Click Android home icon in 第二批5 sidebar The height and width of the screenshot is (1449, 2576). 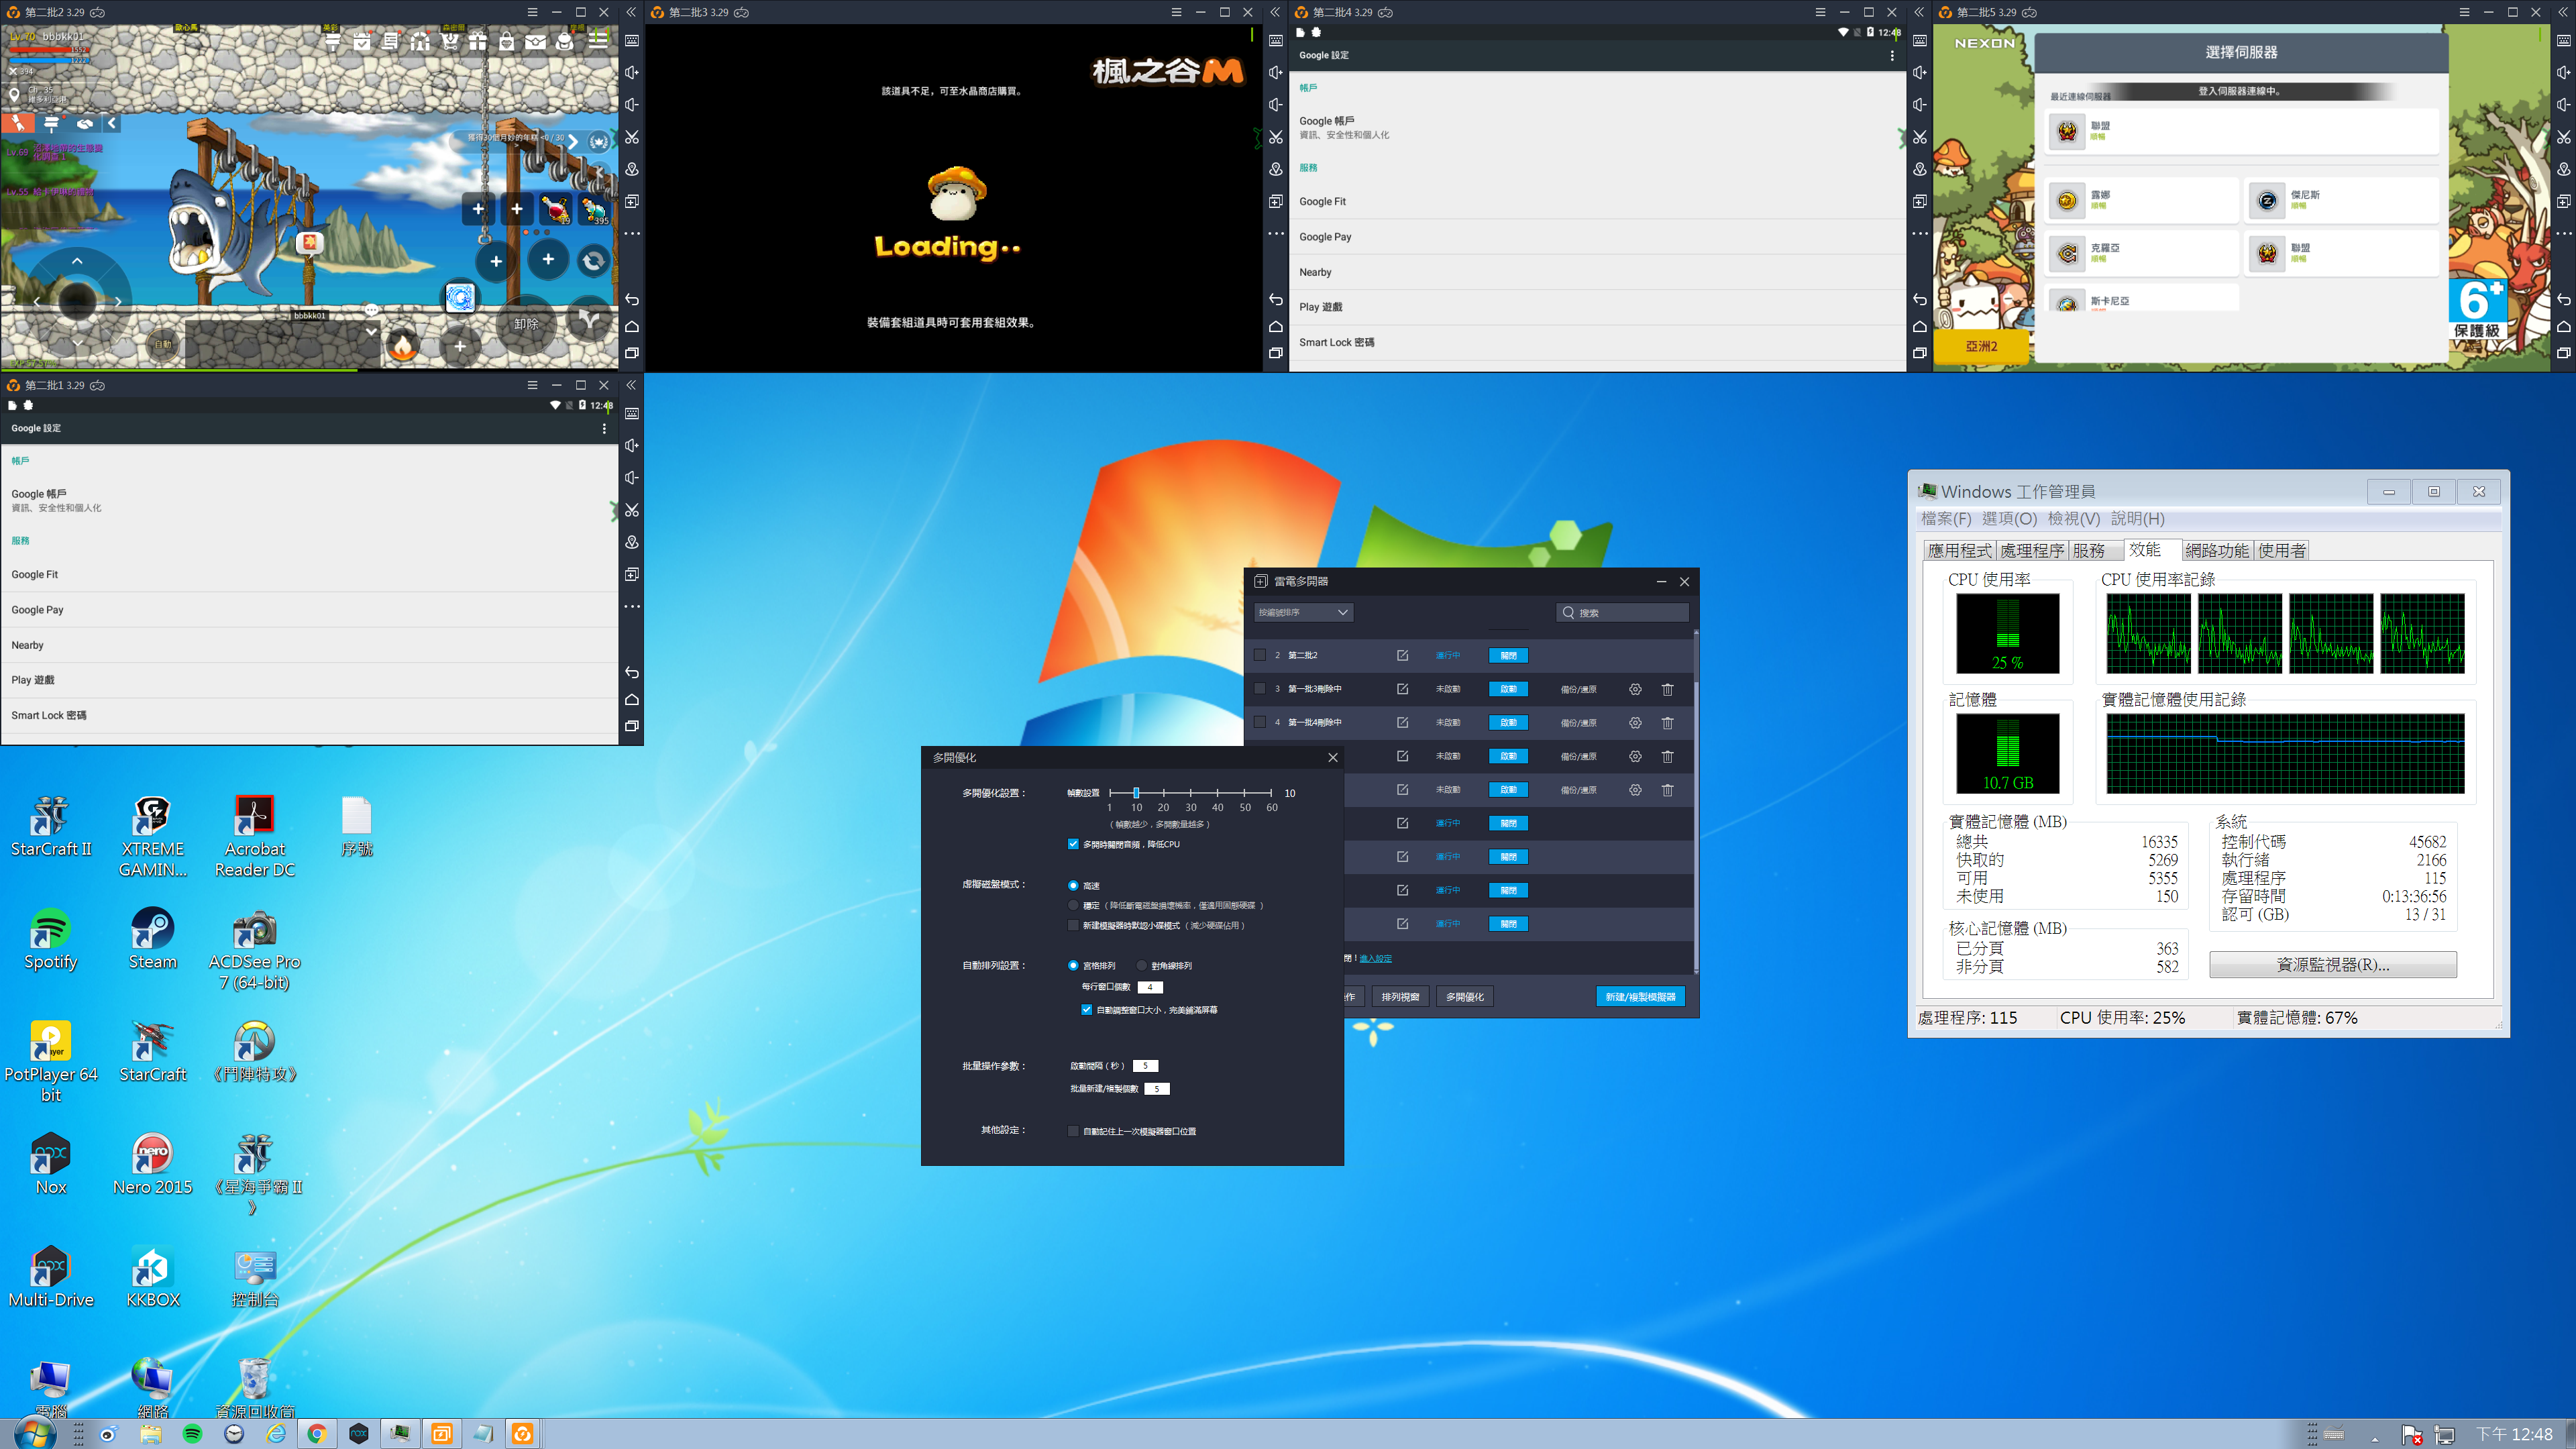[x=2564, y=326]
